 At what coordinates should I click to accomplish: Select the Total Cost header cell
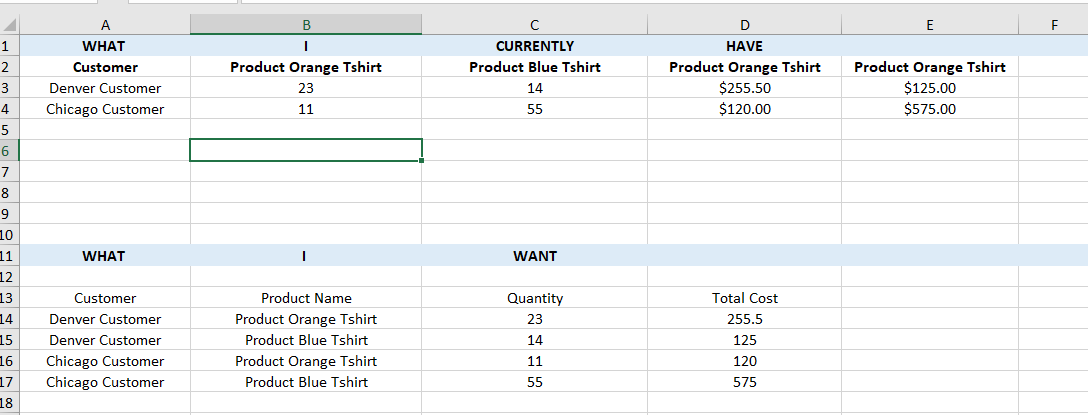tap(744, 298)
